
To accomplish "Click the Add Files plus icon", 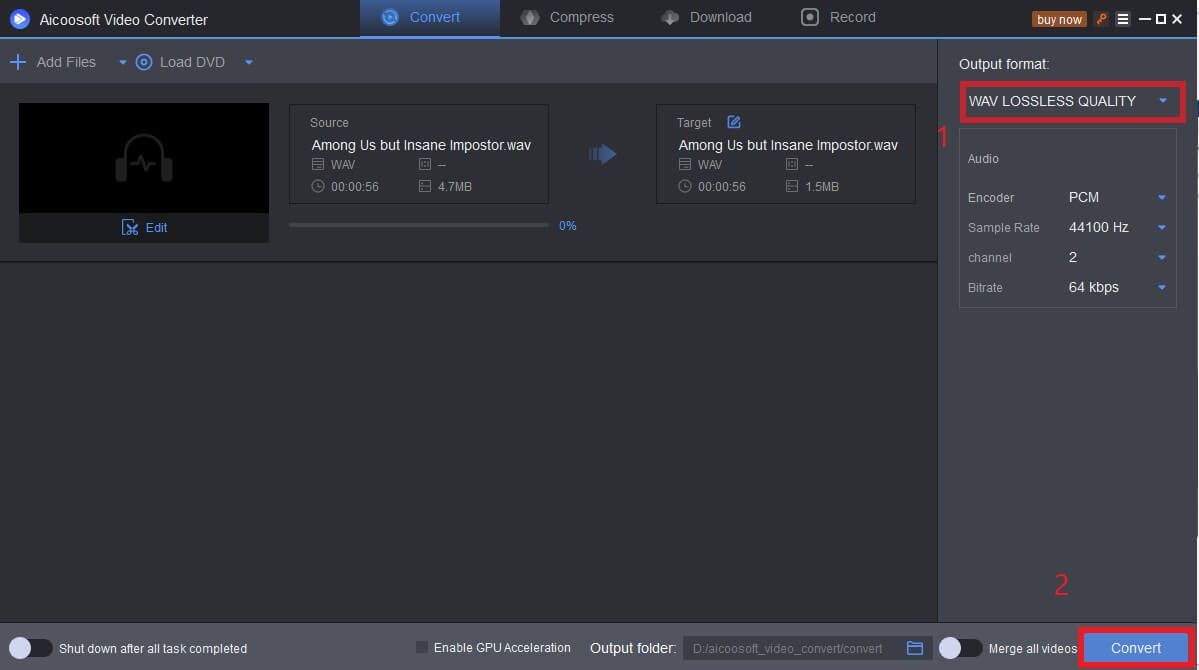I will [17, 62].
